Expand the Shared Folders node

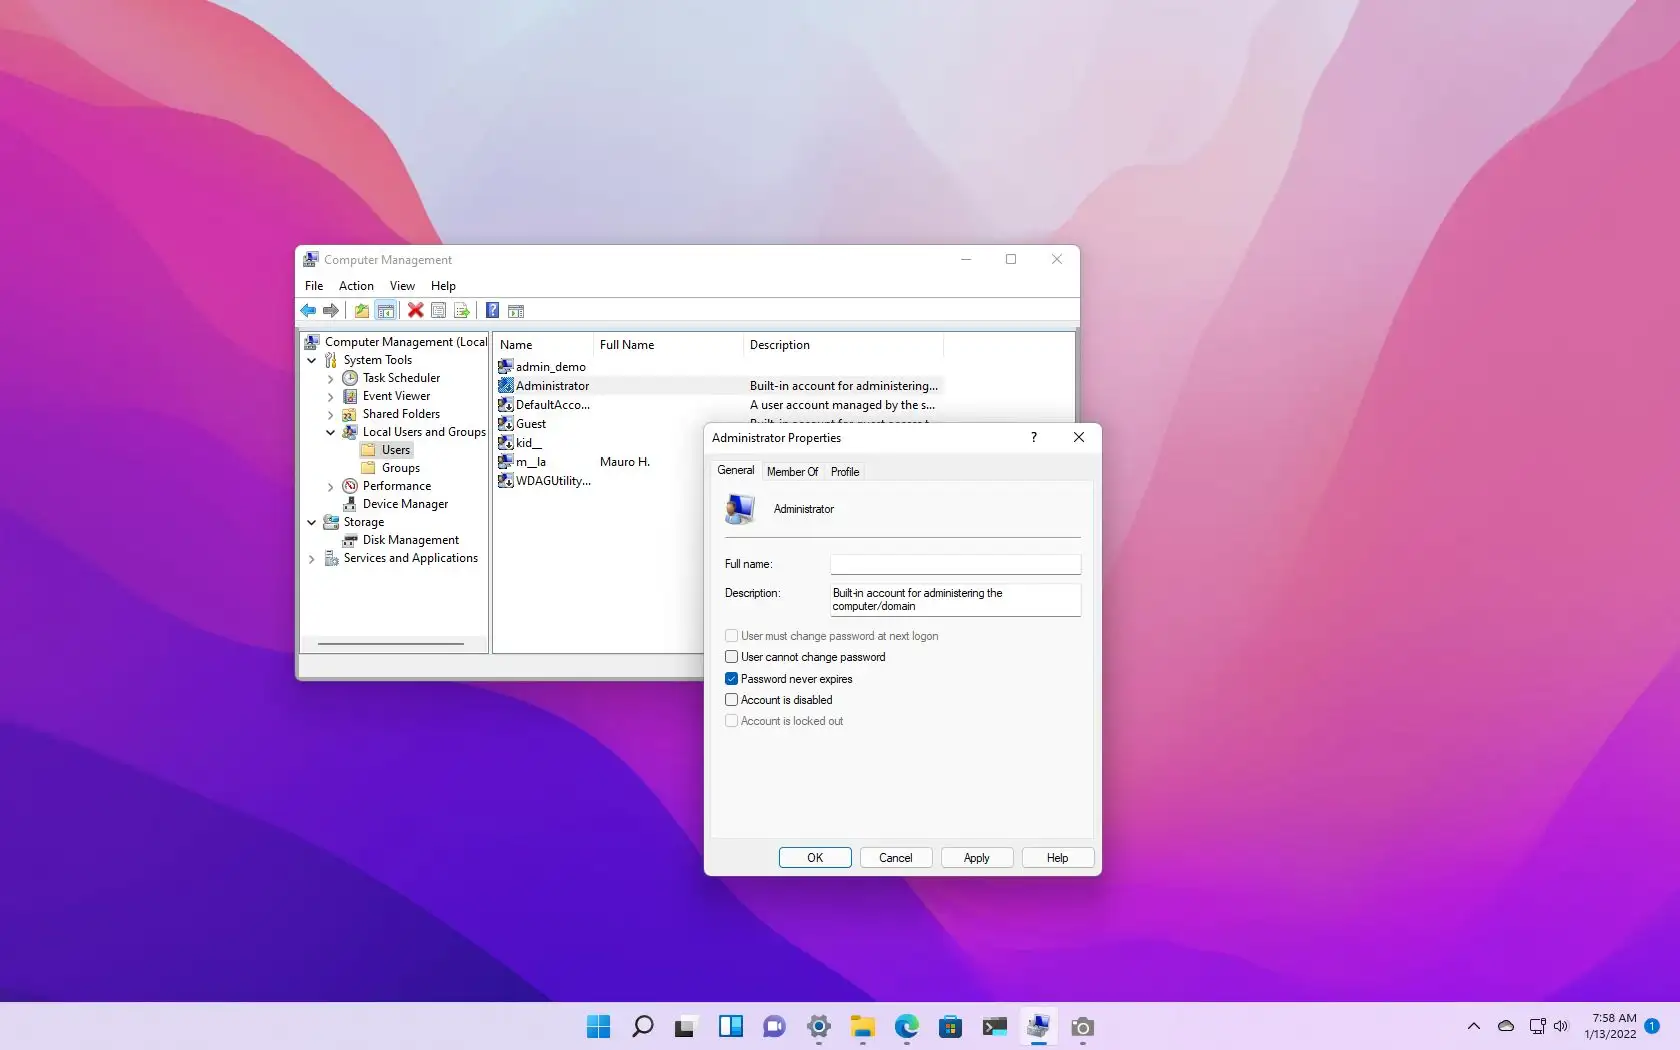point(331,415)
